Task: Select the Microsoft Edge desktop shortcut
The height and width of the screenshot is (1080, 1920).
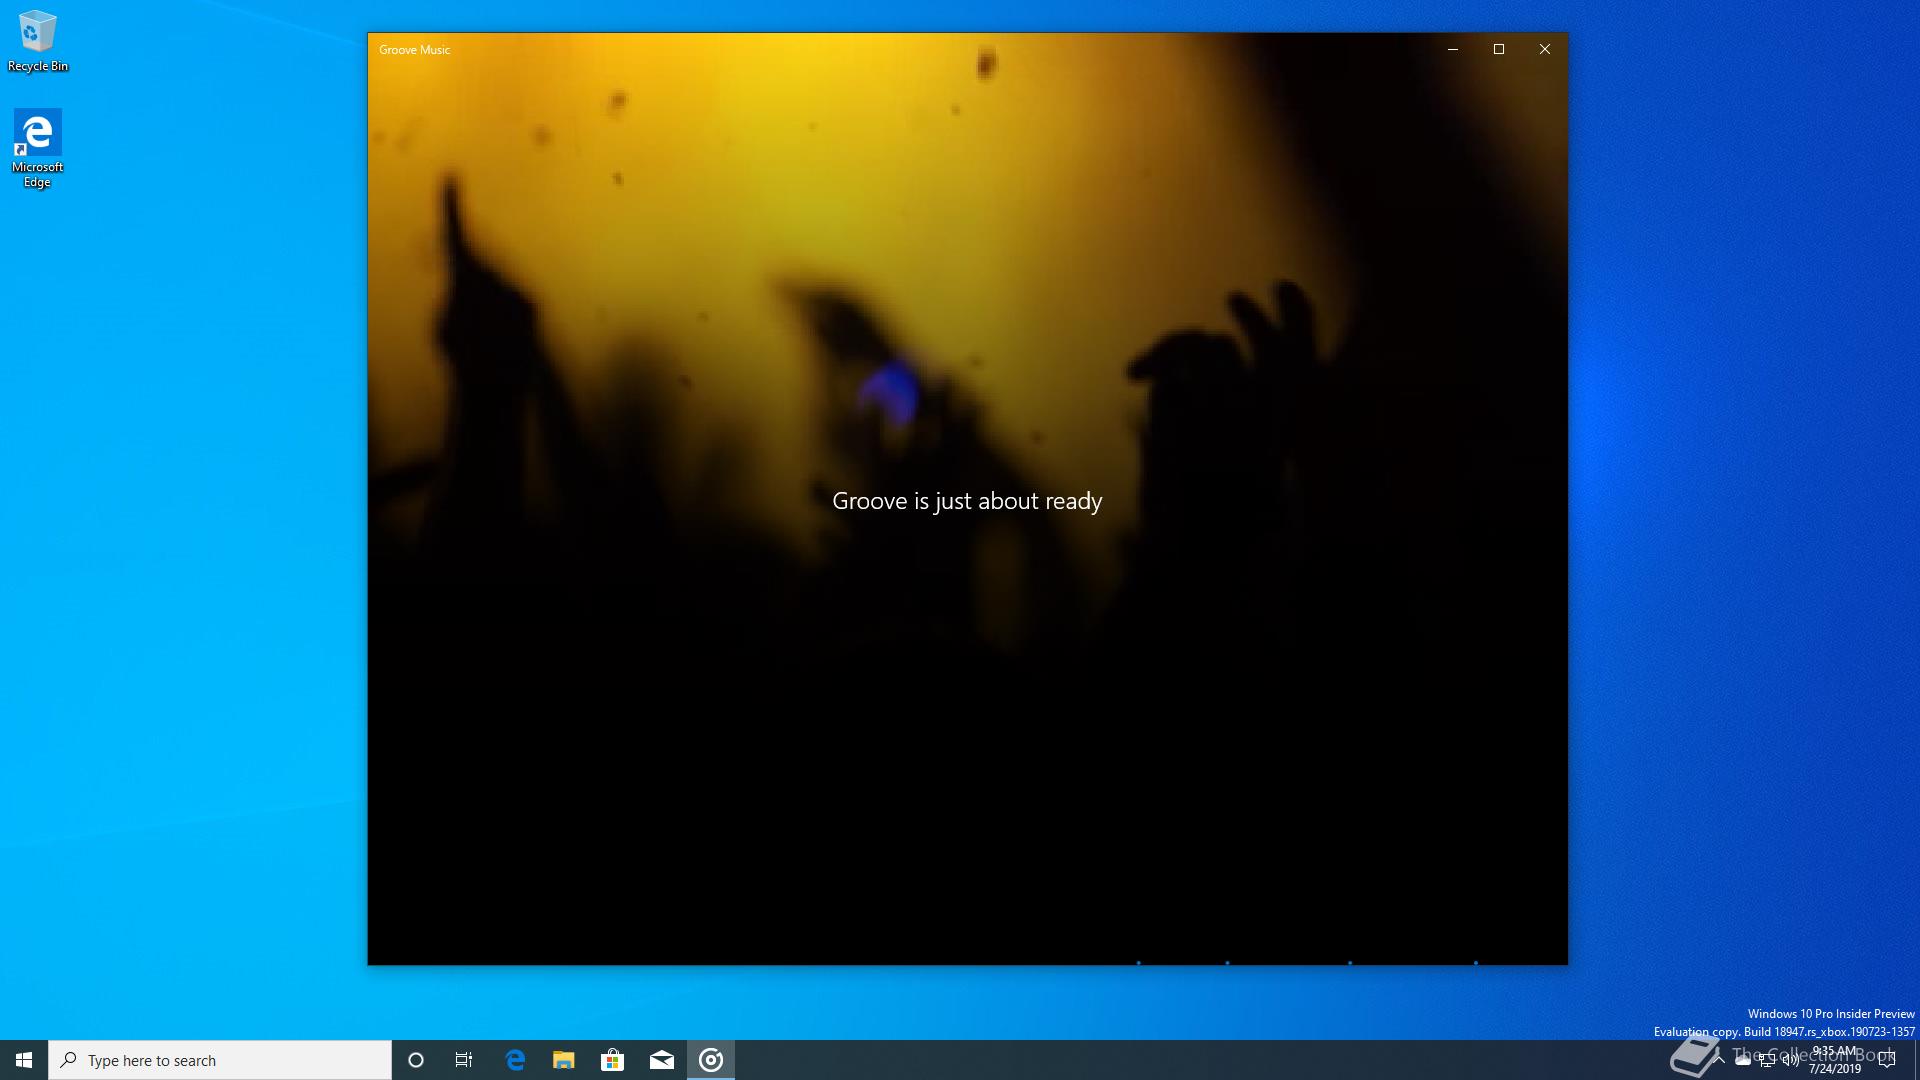Action: [38, 148]
